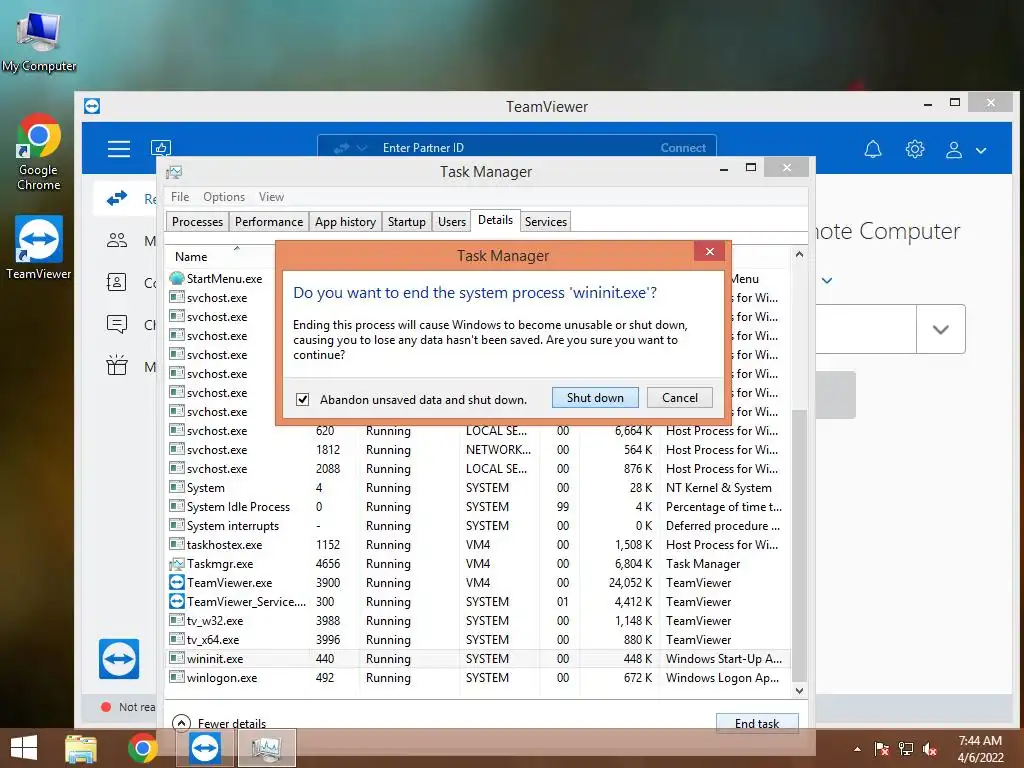This screenshot has height=768, width=1024.
Task: Select gift box sidebar icon
Action: click(117, 365)
